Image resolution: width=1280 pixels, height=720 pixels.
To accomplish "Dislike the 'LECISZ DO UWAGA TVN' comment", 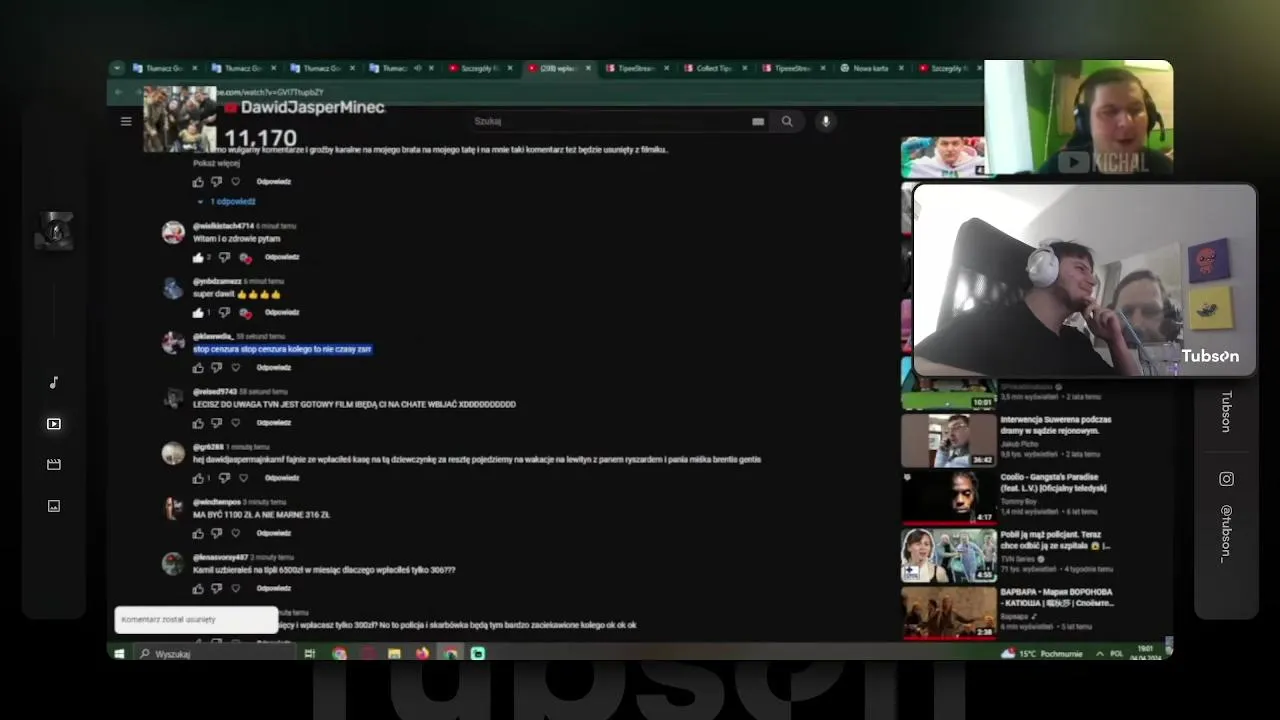I will tap(216, 422).
